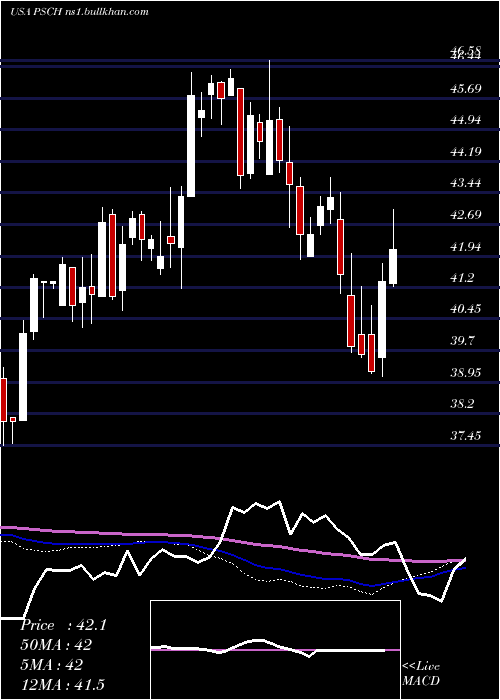Click the 44.94 price axis label
The width and height of the screenshot is (500, 700).
tap(465, 120)
